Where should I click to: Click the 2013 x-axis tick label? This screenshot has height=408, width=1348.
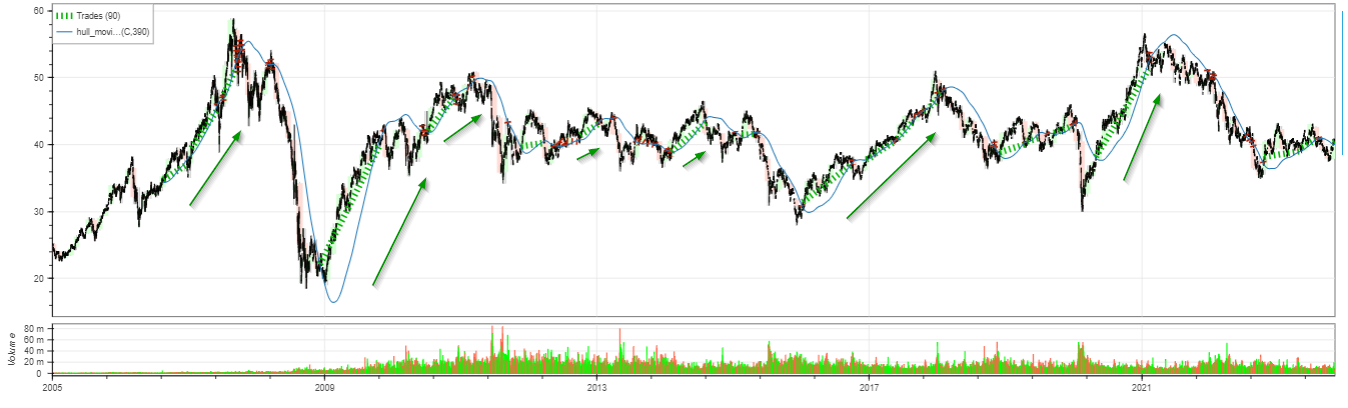click(x=597, y=384)
